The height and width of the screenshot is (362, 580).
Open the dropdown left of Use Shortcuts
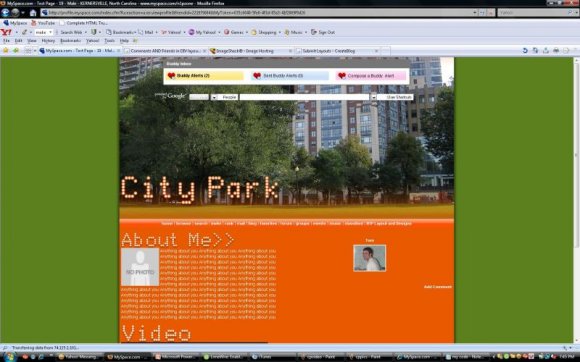(374, 97)
